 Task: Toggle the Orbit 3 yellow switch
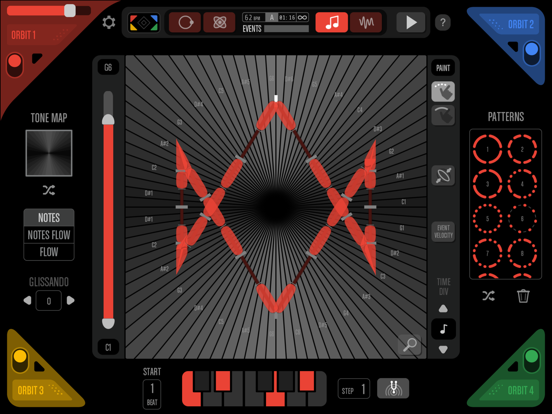(x=20, y=360)
